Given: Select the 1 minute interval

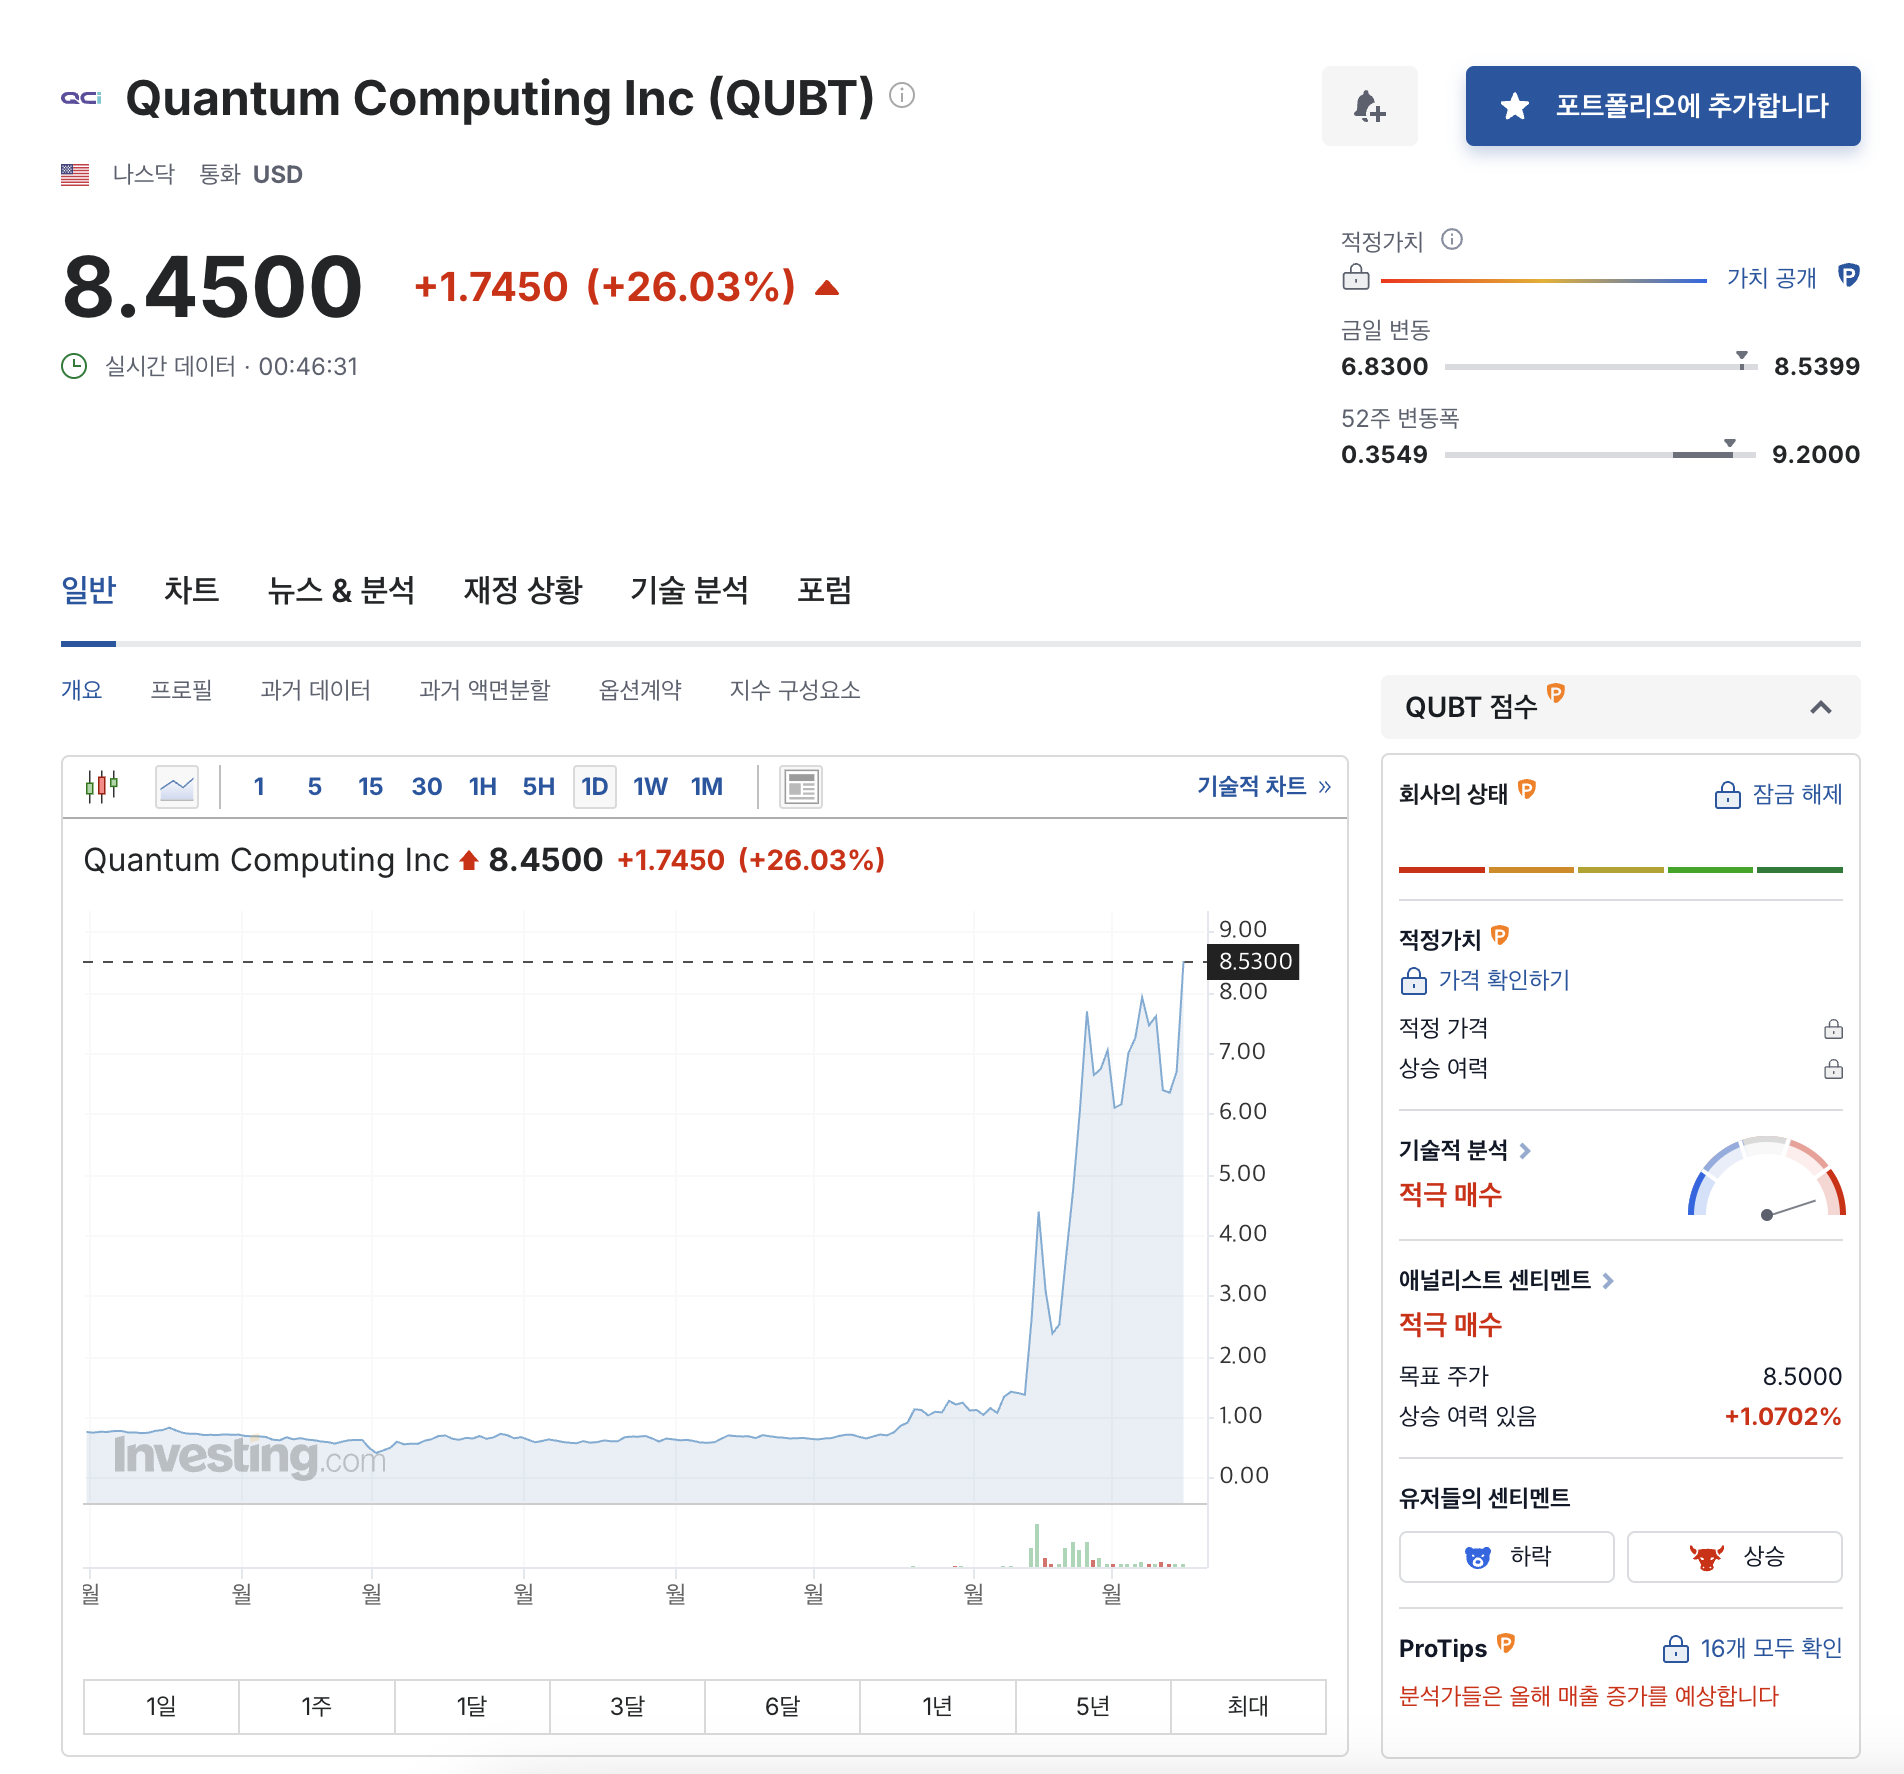Looking at the screenshot, I should 259,787.
